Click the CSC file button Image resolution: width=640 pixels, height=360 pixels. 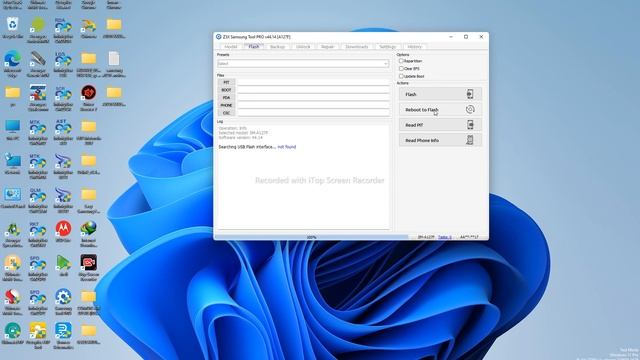coord(226,113)
